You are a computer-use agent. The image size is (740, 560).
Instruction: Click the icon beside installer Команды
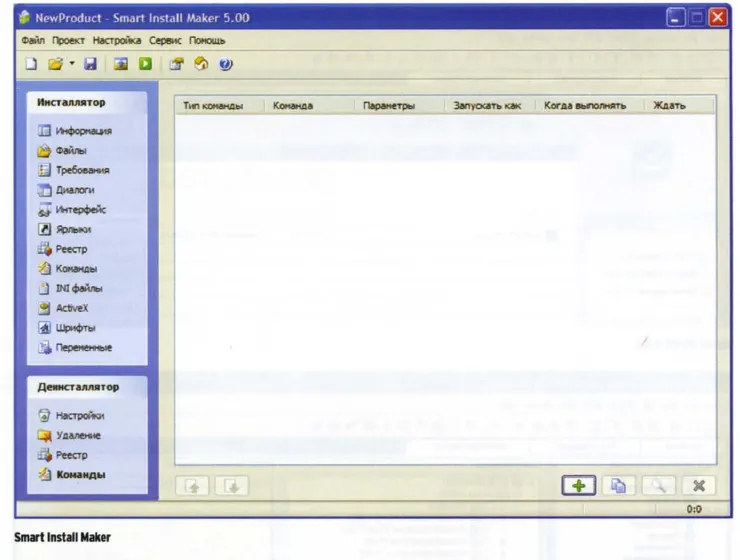(x=44, y=268)
